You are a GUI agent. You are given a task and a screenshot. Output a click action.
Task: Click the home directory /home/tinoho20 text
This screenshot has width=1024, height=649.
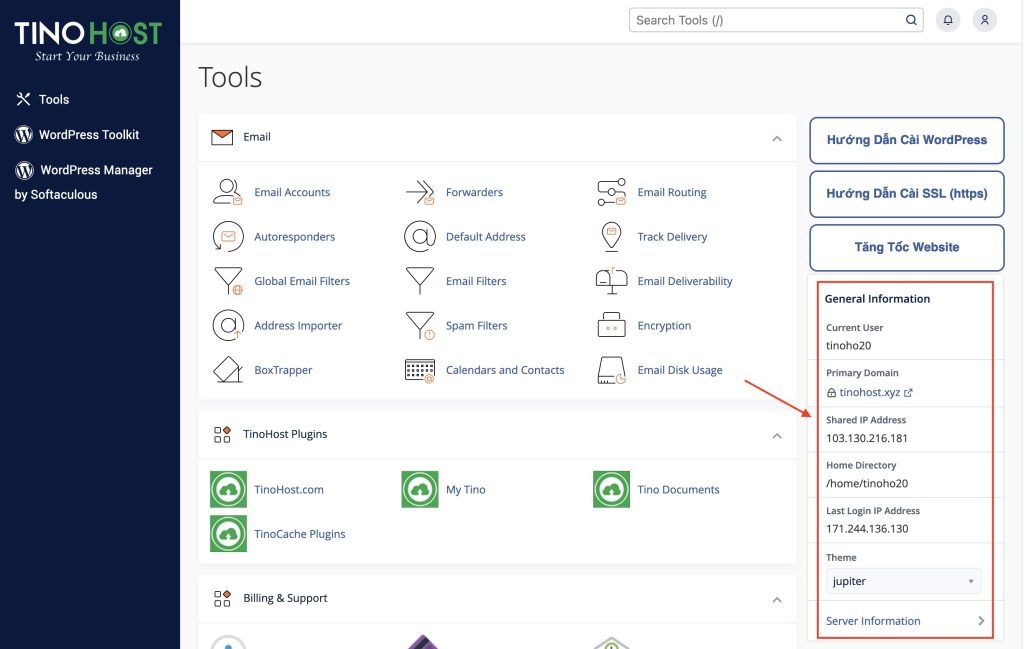[867, 483]
